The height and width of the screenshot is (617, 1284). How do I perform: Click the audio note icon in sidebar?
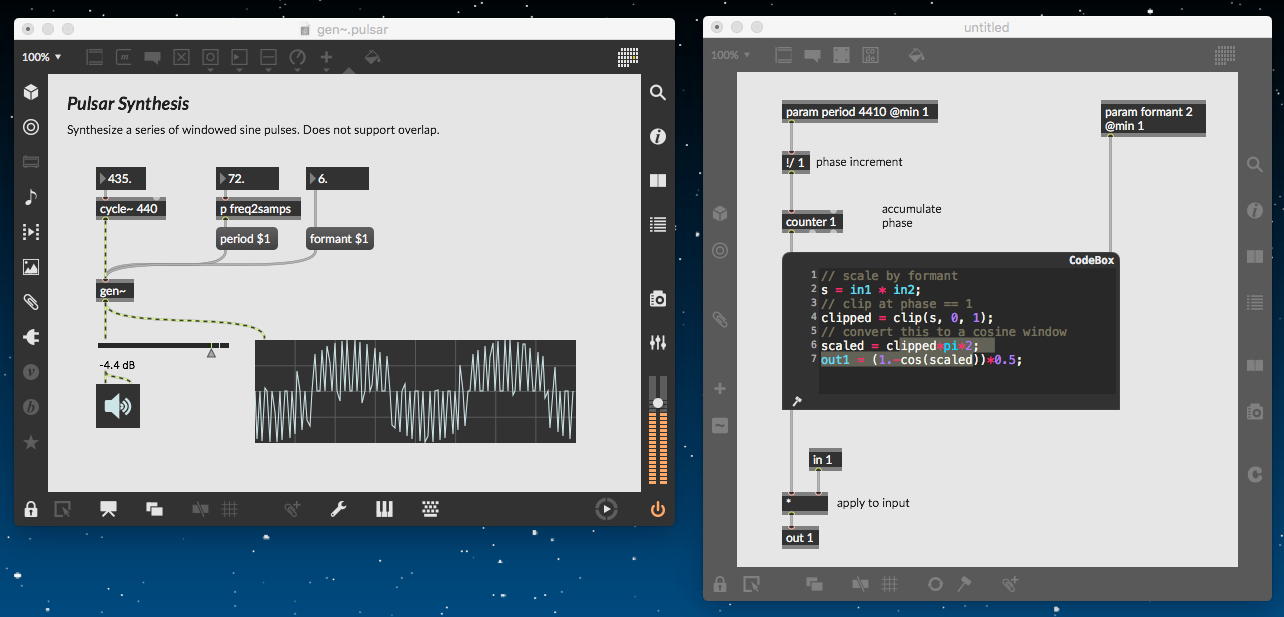click(31, 197)
